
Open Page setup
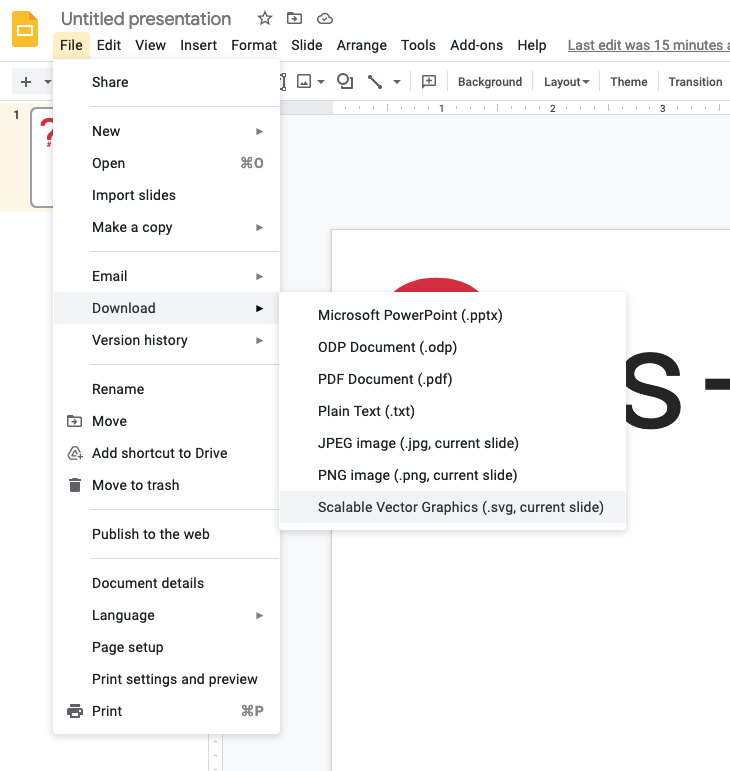(x=167, y=647)
